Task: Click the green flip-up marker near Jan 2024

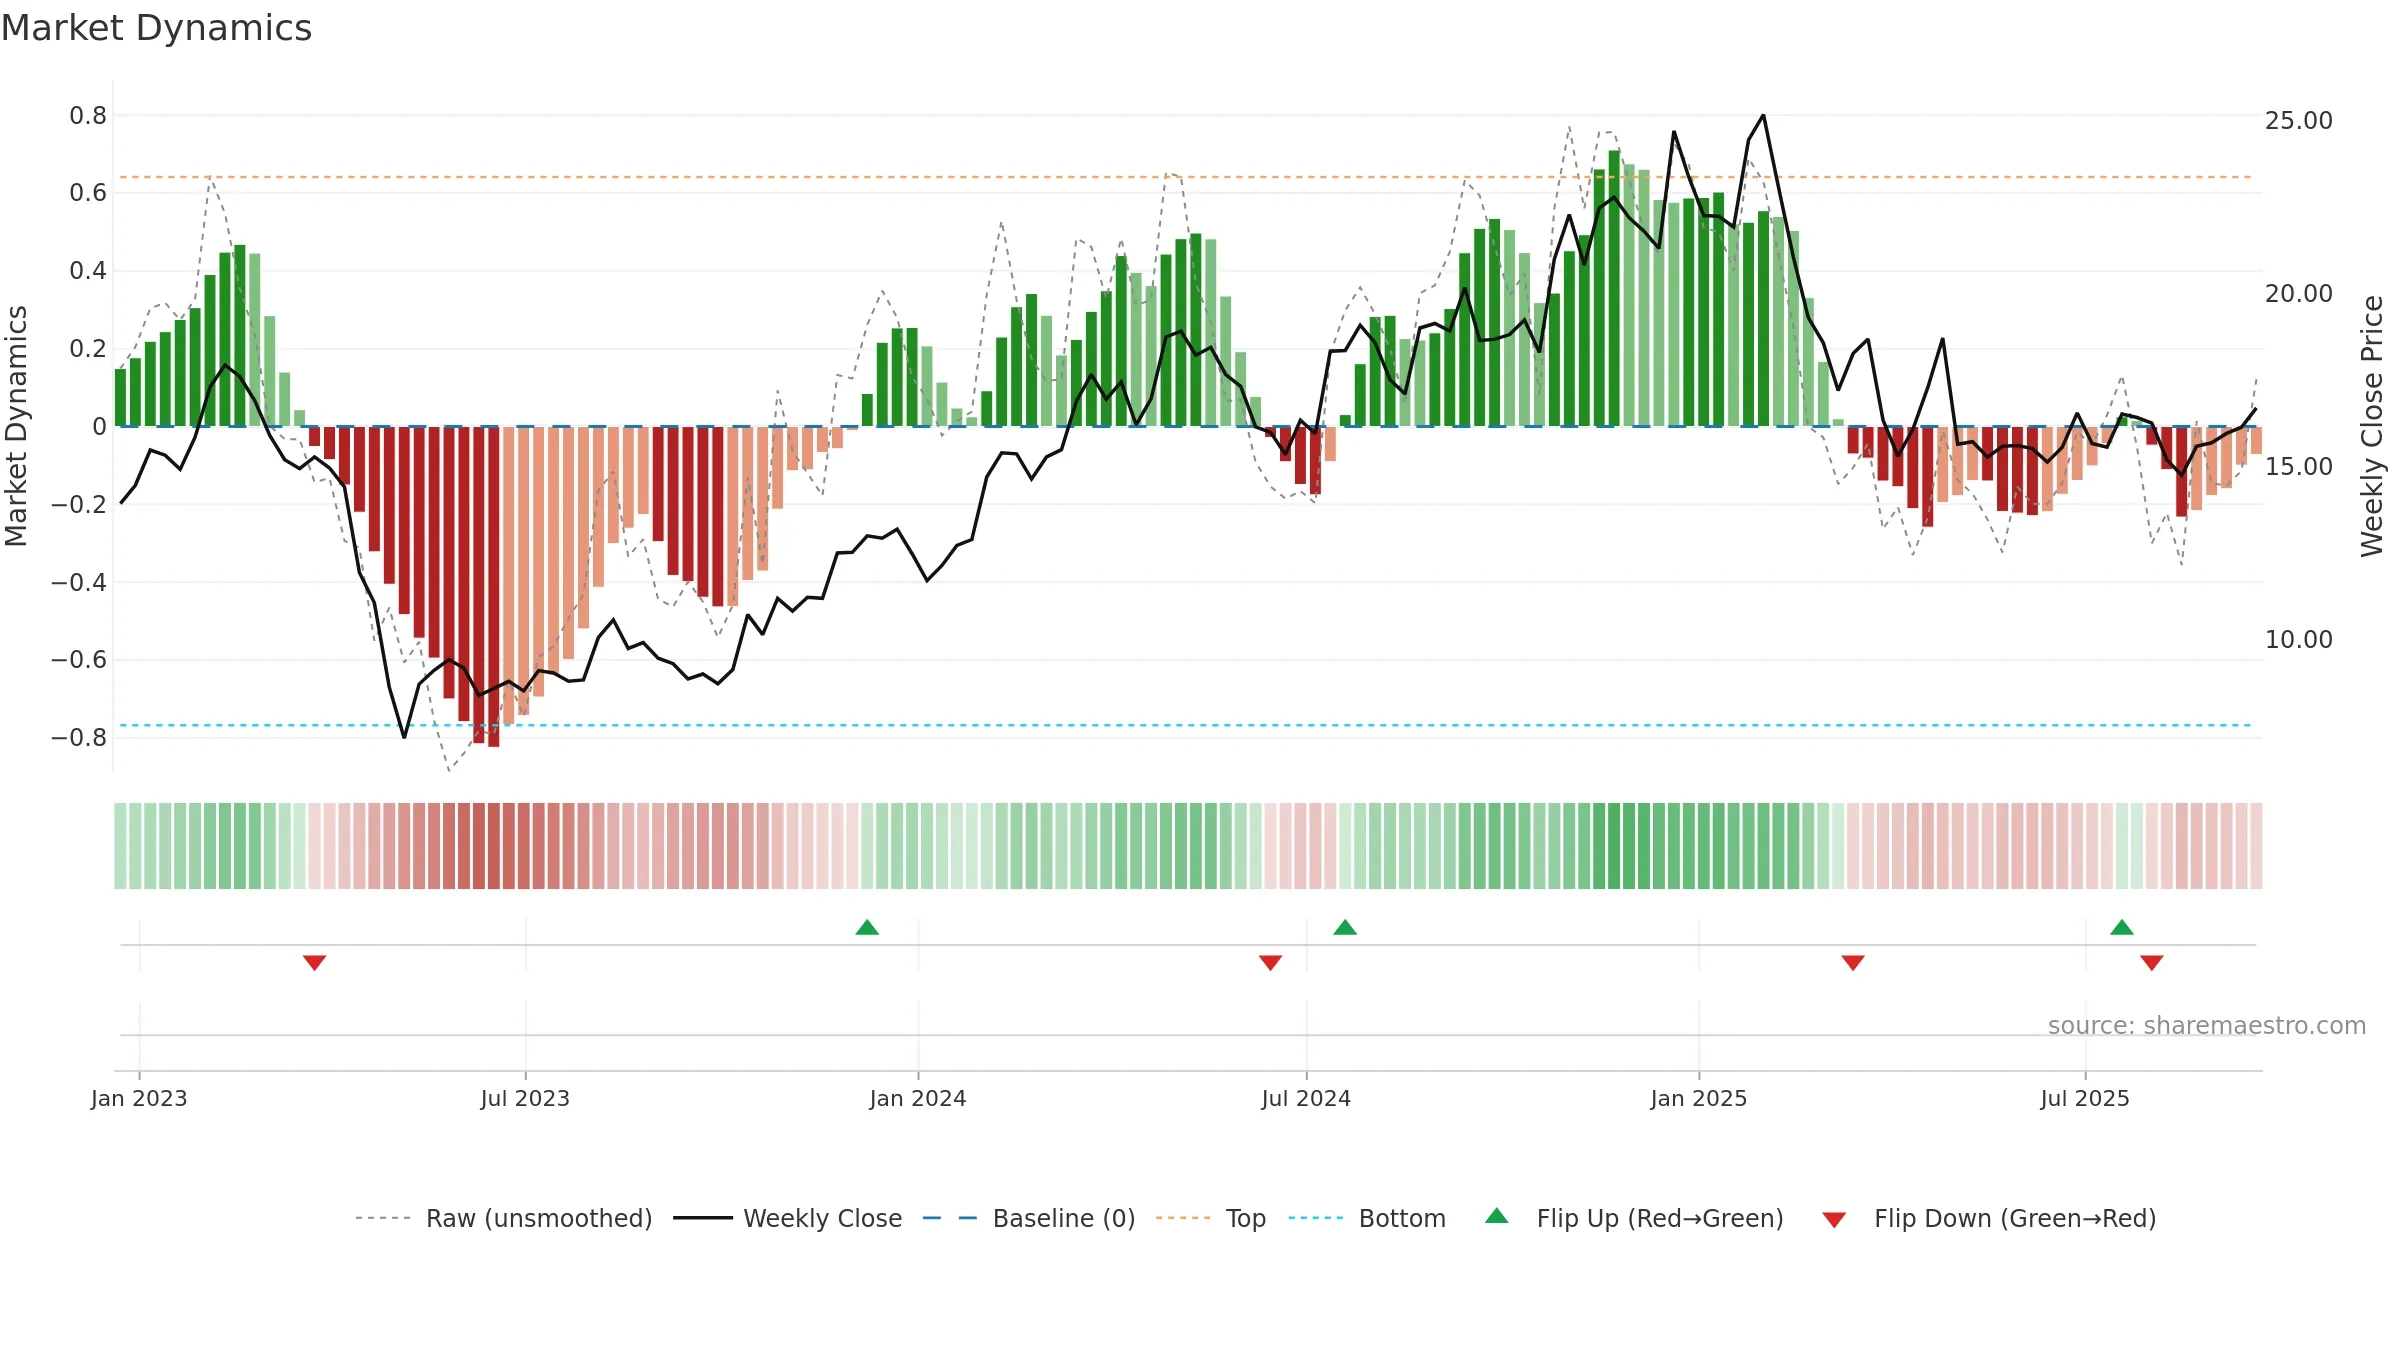Action: click(x=867, y=927)
